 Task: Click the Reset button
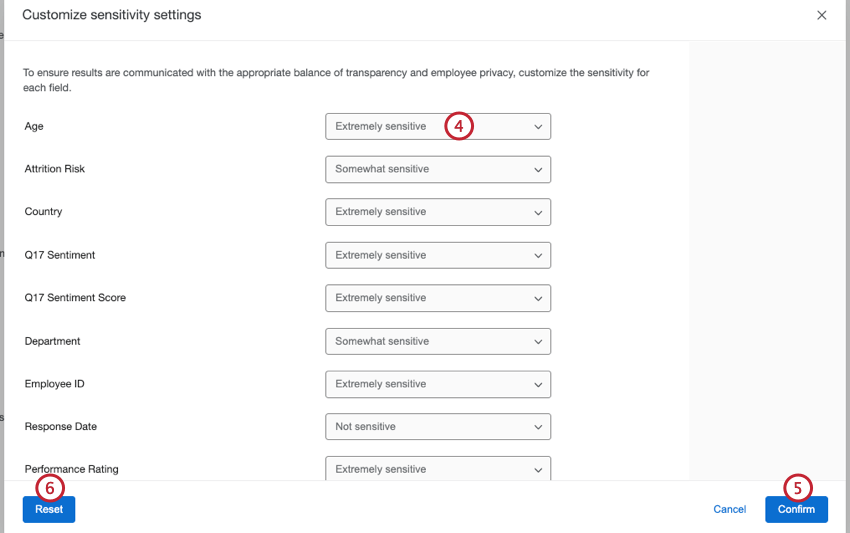coord(49,509)
